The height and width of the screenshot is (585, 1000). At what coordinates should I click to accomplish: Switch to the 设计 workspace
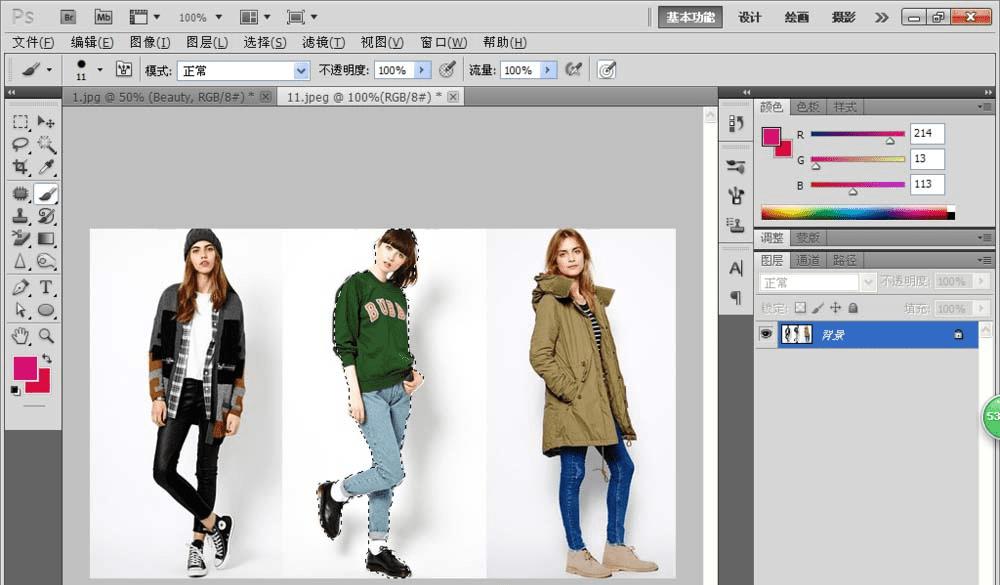(x=750, y=17)
